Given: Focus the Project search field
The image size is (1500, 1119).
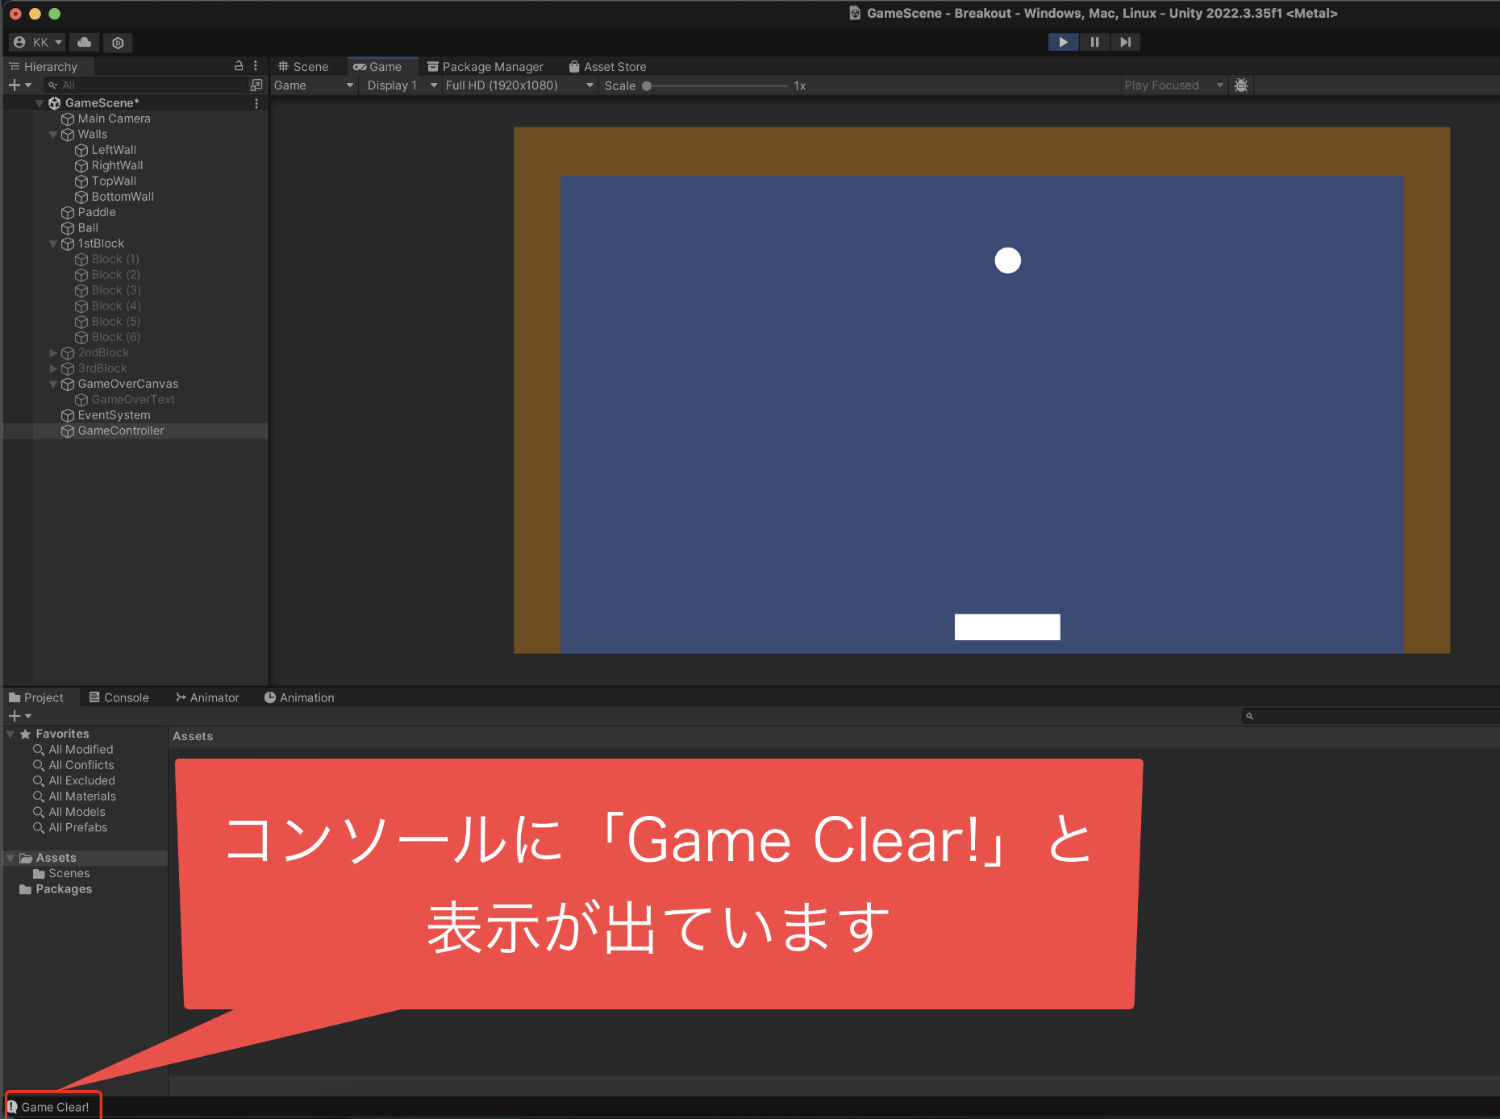Looking at the screenshot, I should (x=1370, y=716).
